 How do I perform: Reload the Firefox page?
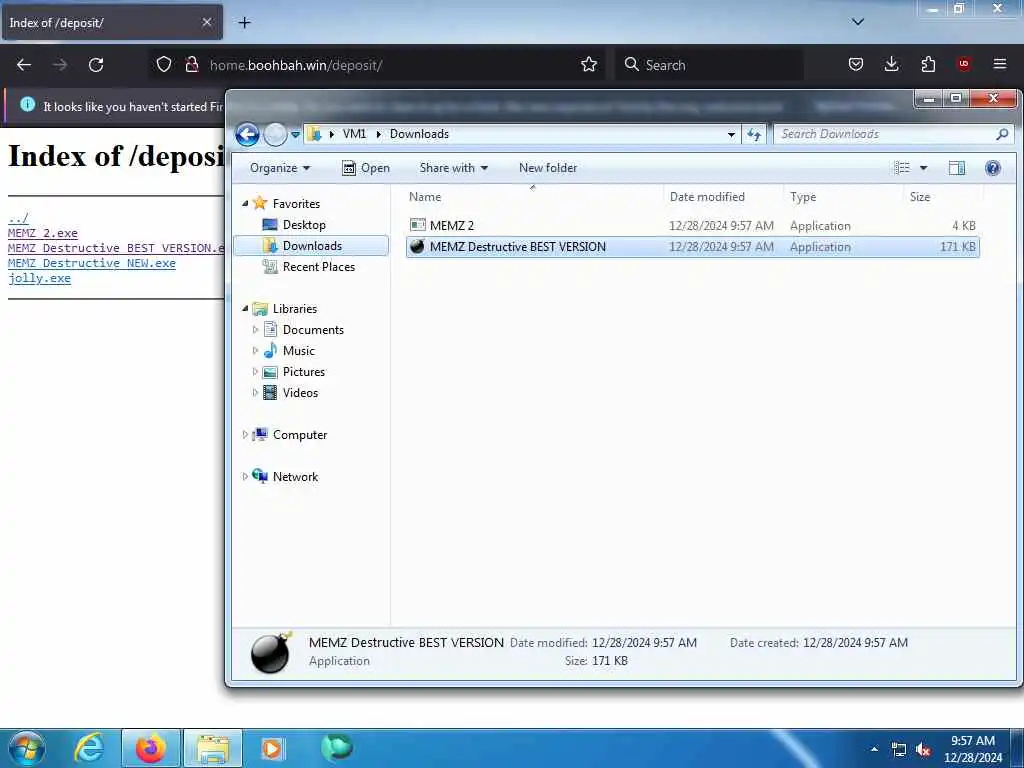click(x=96, y=65)
